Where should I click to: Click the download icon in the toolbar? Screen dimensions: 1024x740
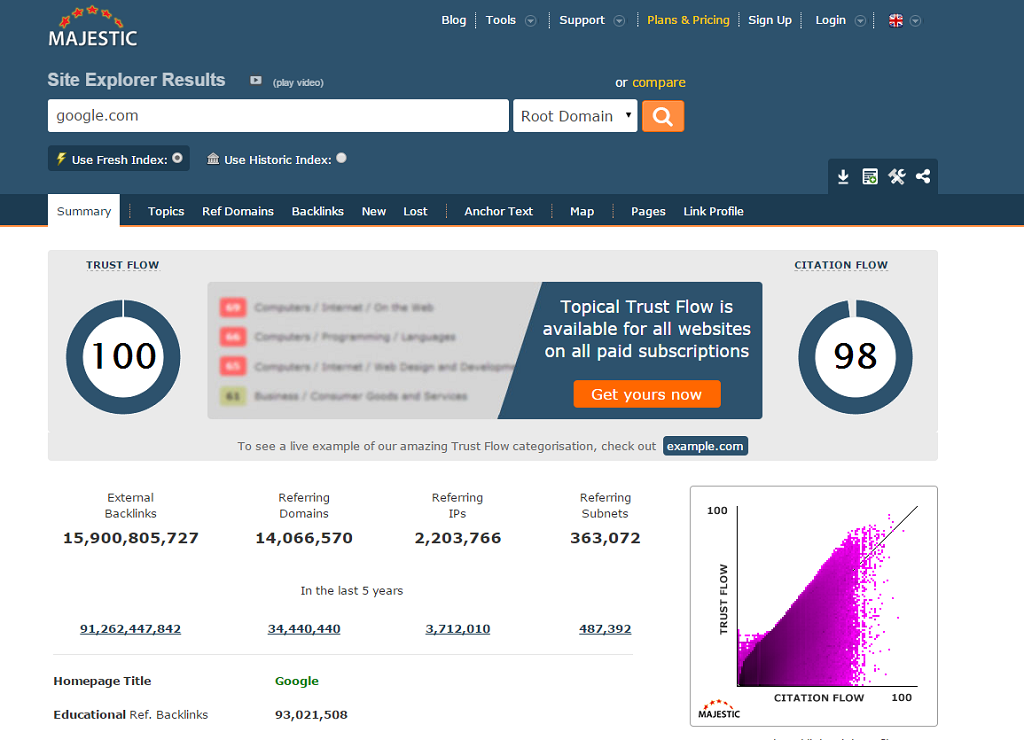coord(843,176)
